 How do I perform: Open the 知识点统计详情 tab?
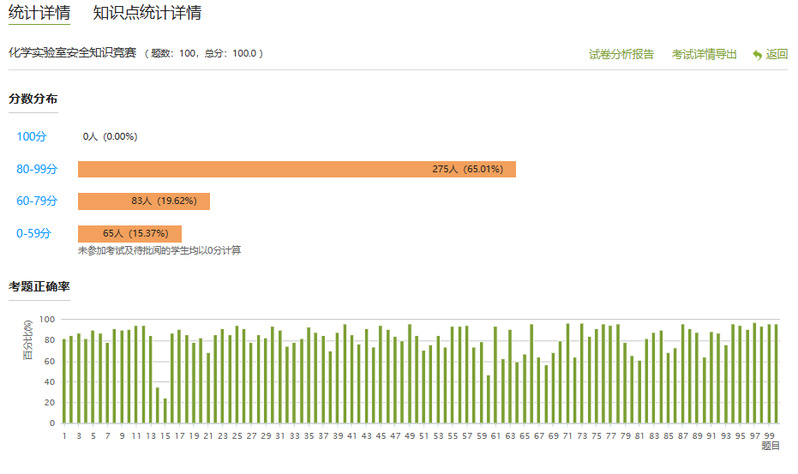click(147, 13)
